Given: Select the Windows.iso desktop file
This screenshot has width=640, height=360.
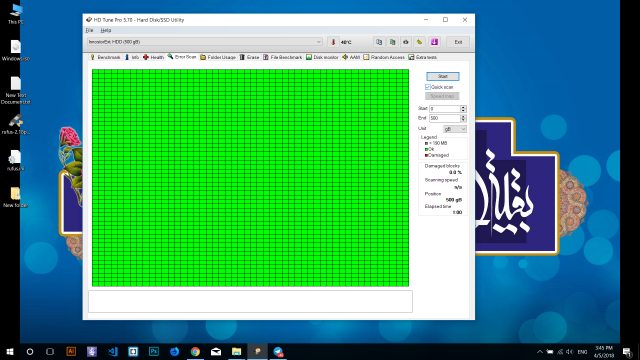Looking at the screenshot, I should click(x=16, y=51).
